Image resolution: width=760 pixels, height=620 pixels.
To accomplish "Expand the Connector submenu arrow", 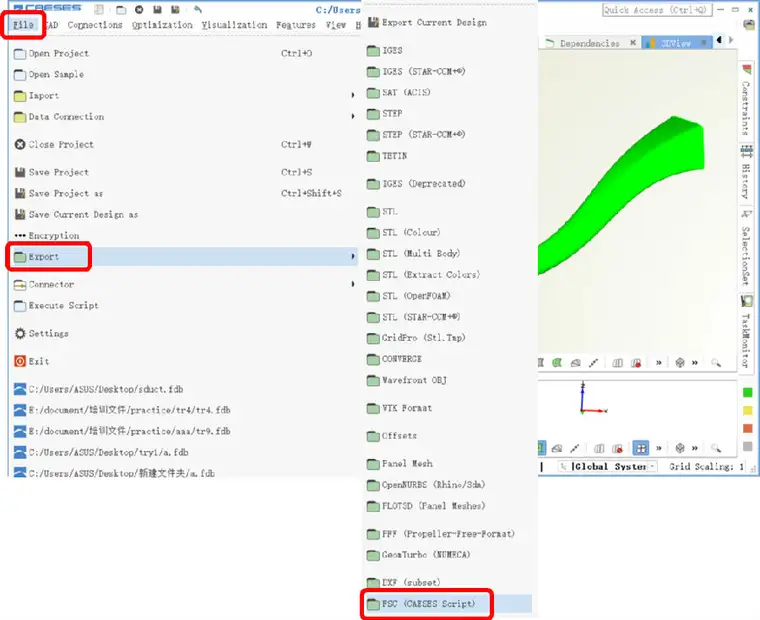I will tap(353, 284).
